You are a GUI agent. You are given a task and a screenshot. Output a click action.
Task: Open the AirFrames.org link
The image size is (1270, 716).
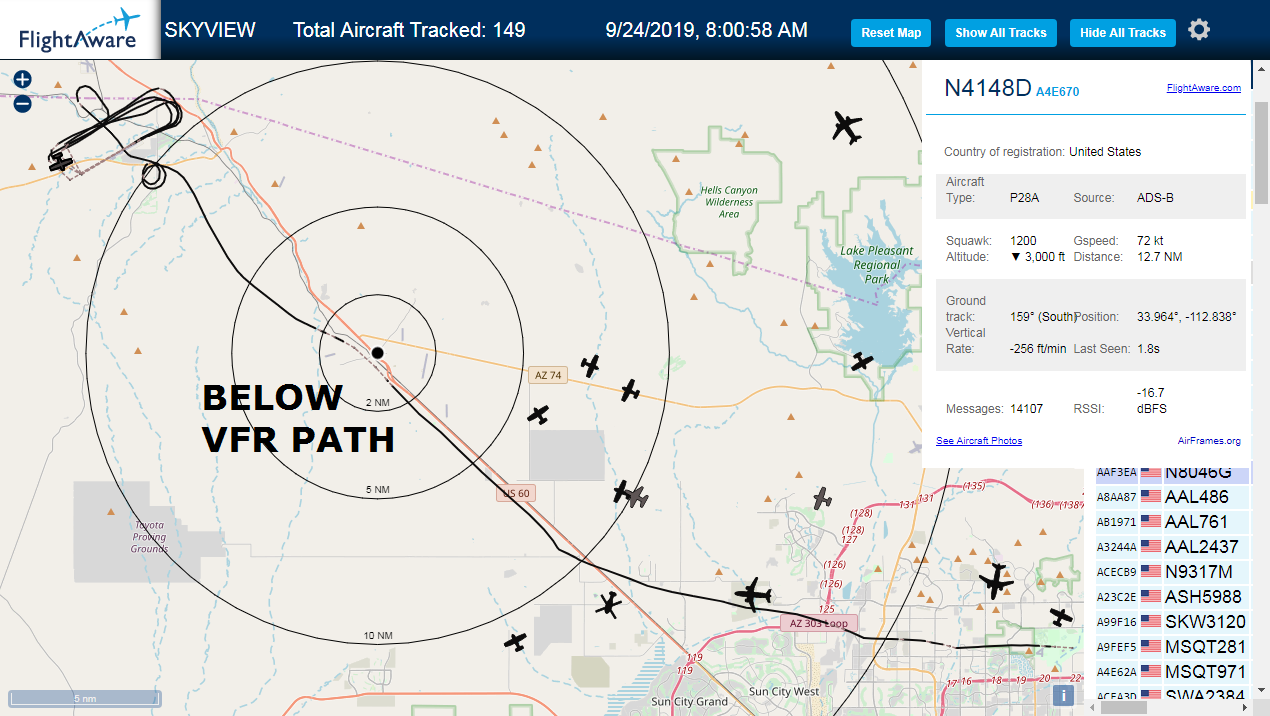[x=1209, y=441]
